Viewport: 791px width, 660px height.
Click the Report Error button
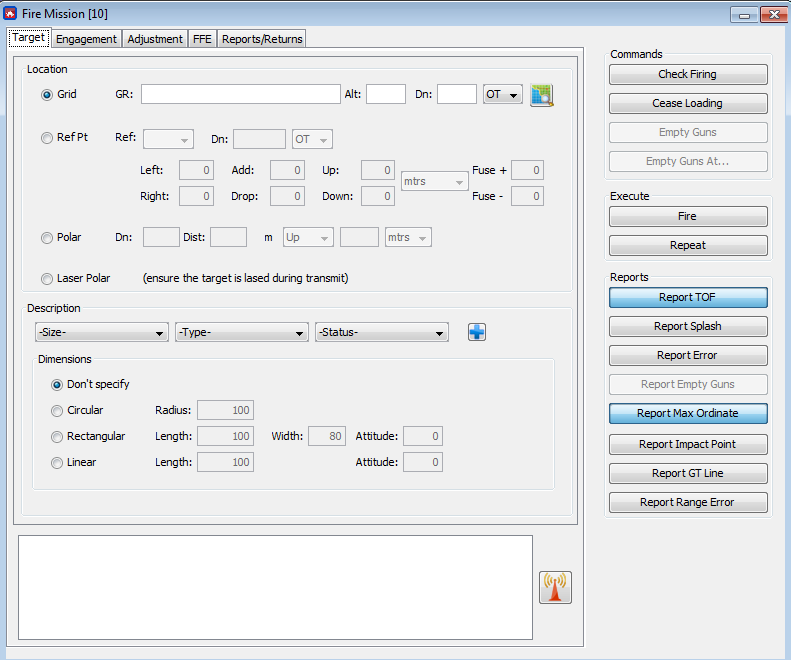pos(688,356)
